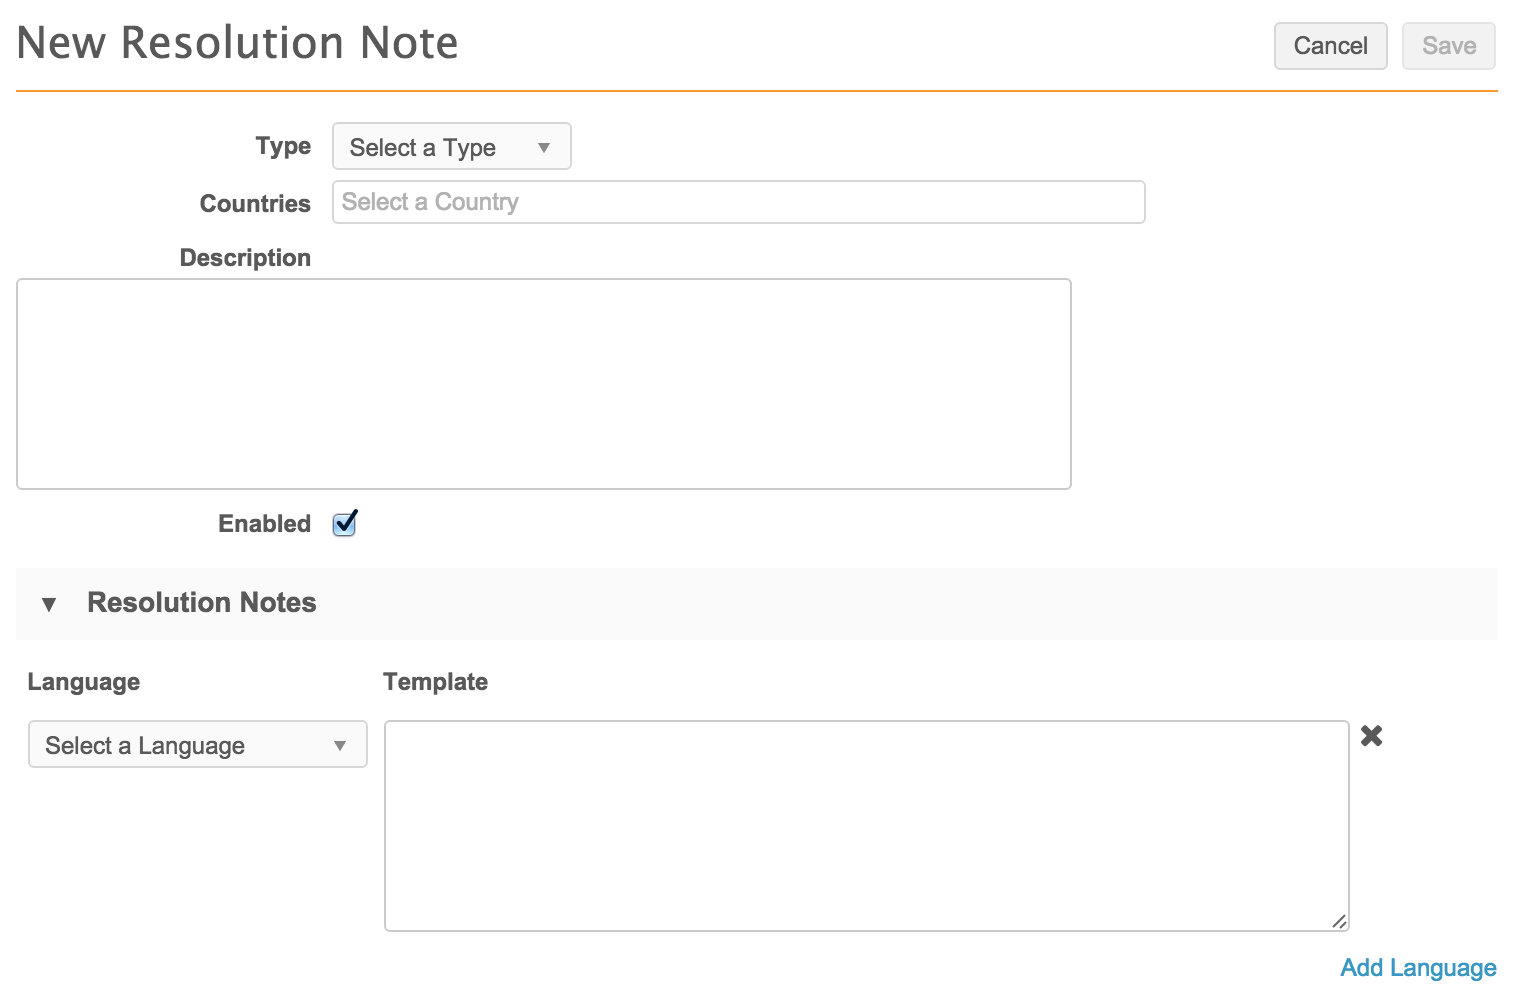The height and width of the screenshot is (1004, 1528).
Task: Click the Countries field label
Action: point(255,204)
